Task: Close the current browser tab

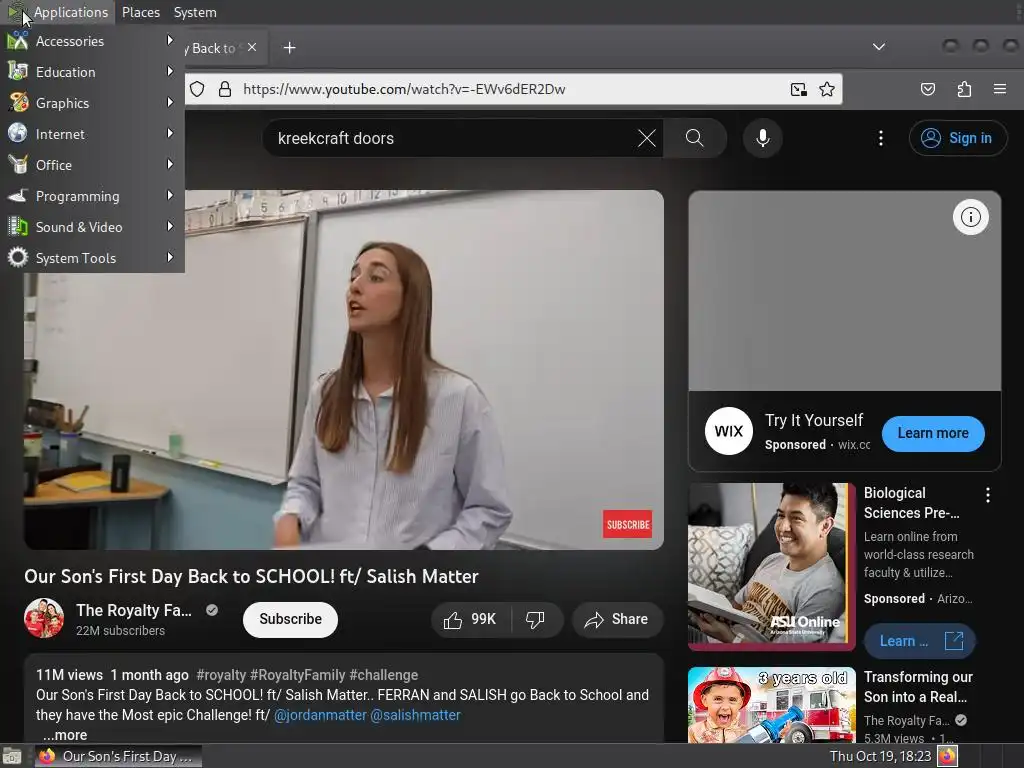Action: [x=252, y=47]
